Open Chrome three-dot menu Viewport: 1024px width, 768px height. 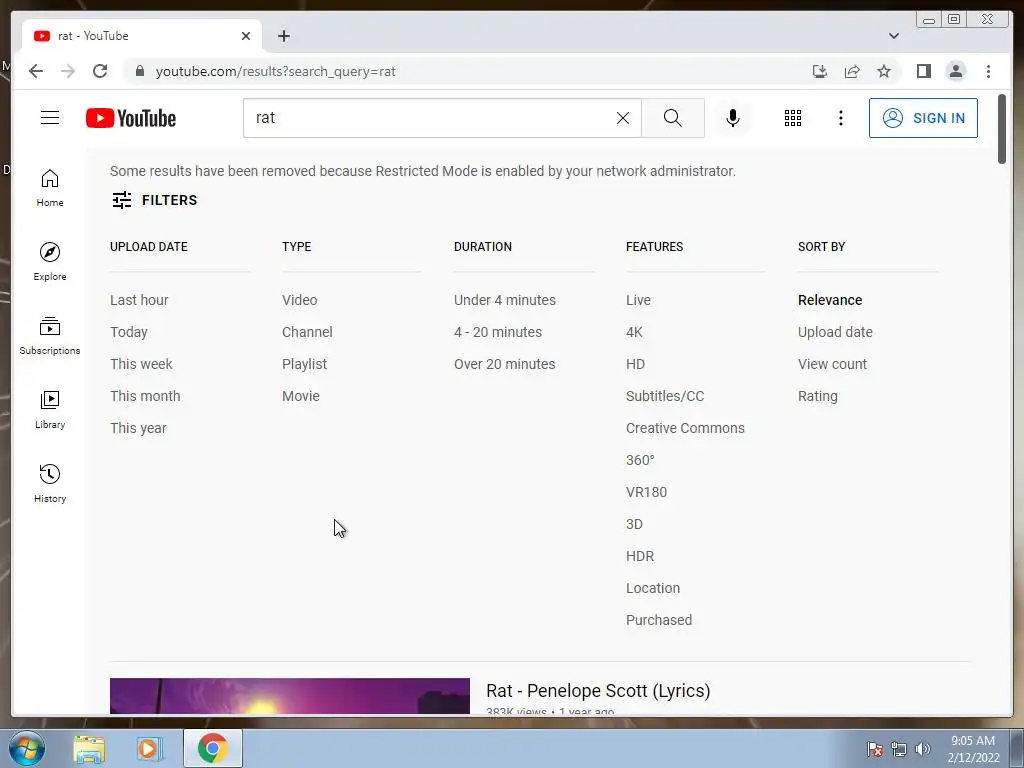tap(988, 71)
